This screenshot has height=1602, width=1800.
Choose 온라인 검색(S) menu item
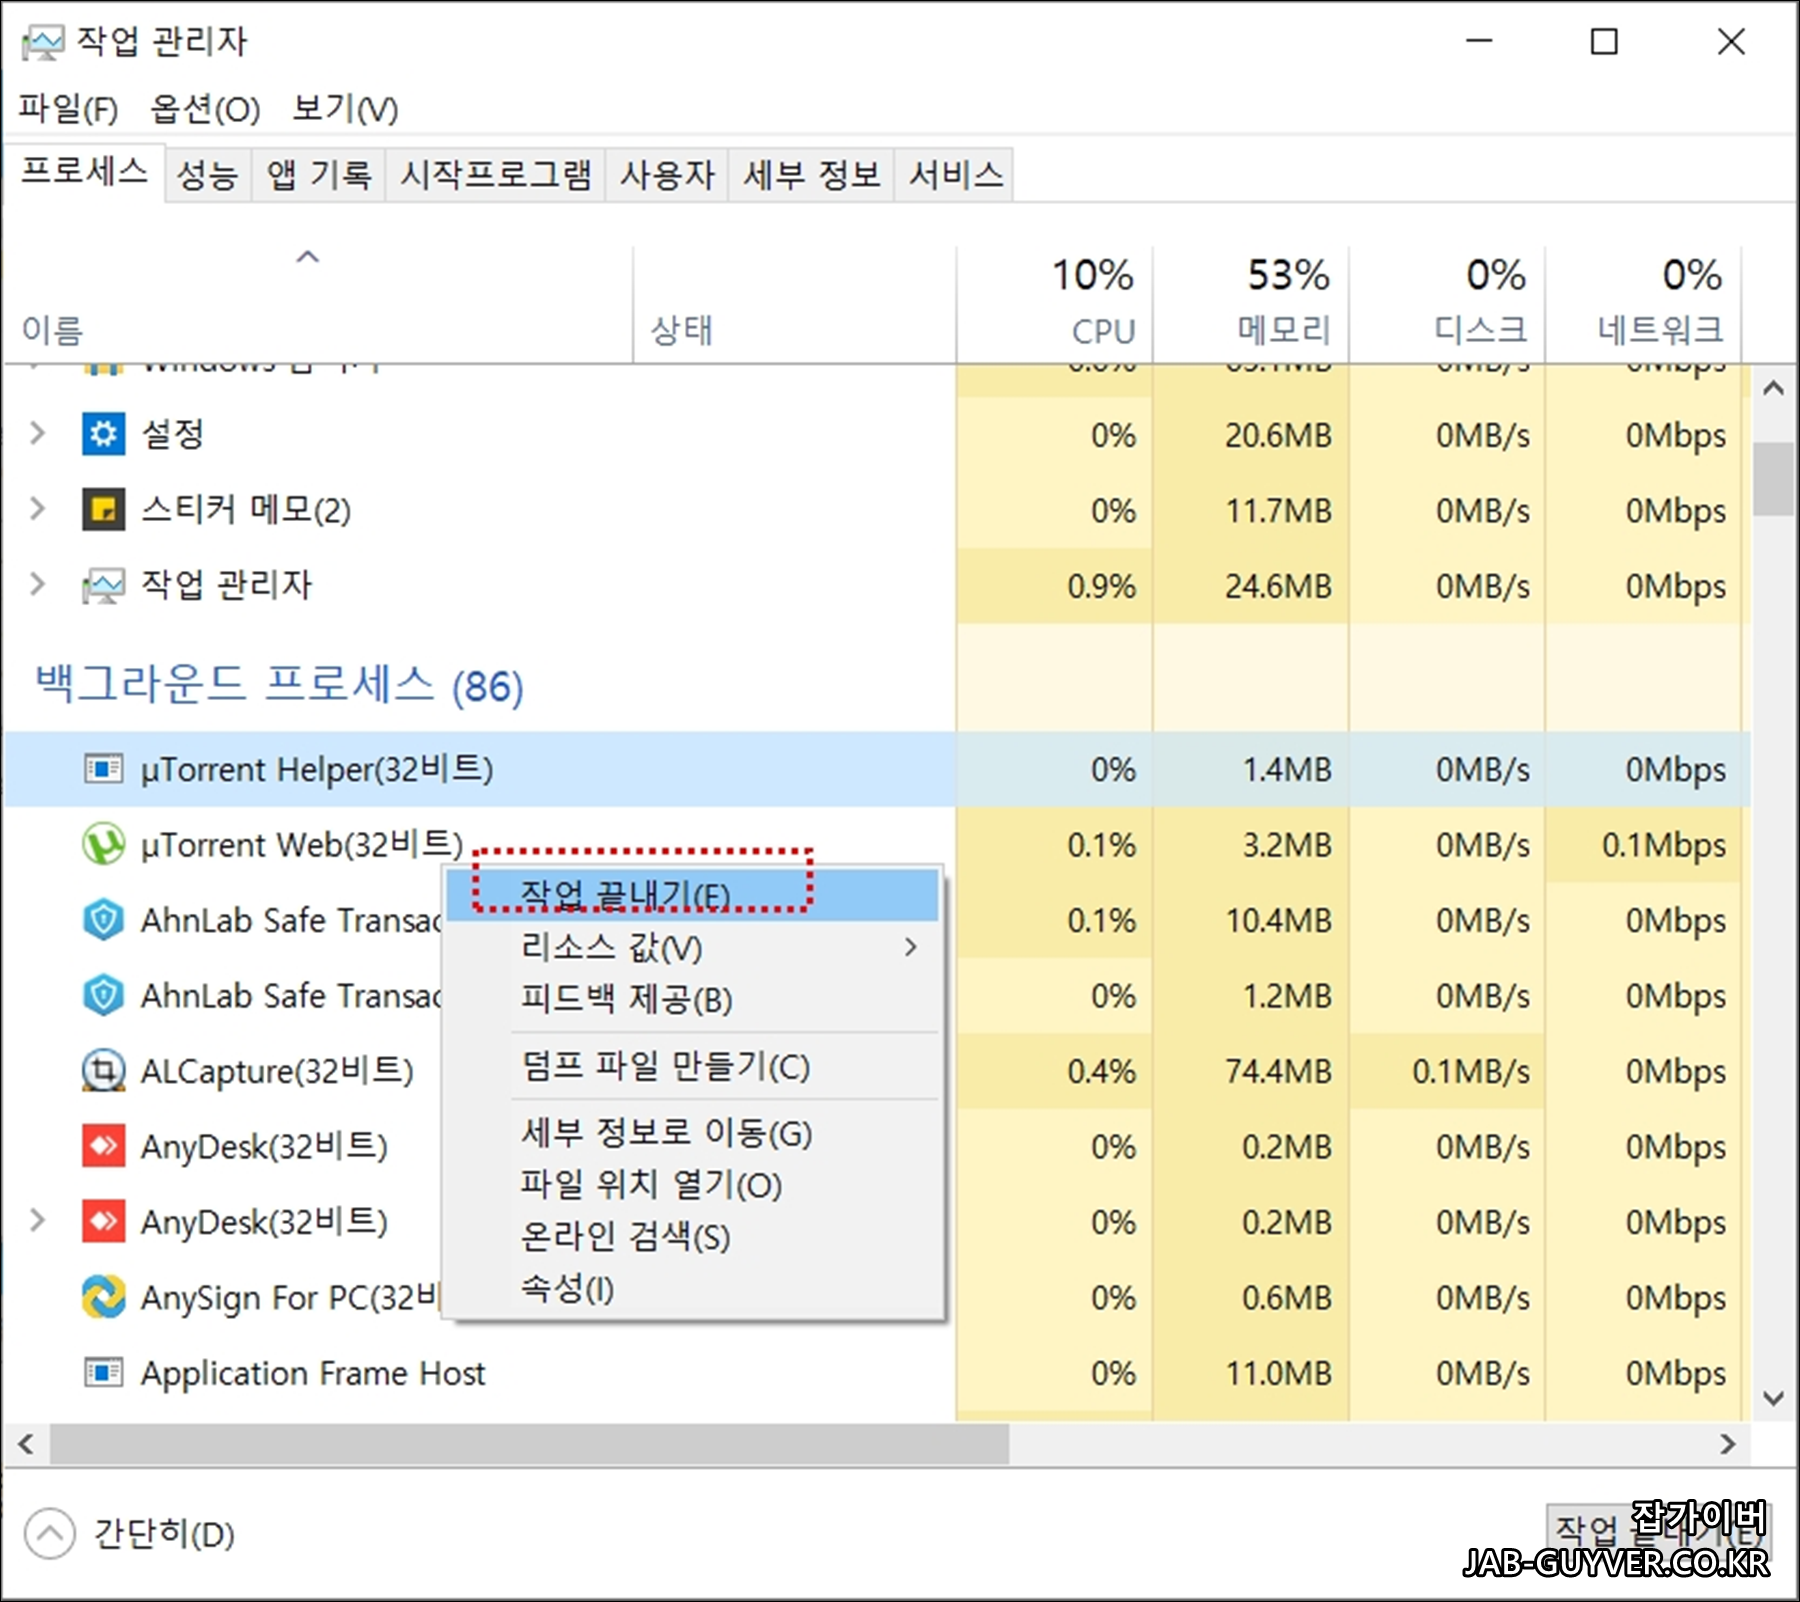click(x=692, y=1237)
